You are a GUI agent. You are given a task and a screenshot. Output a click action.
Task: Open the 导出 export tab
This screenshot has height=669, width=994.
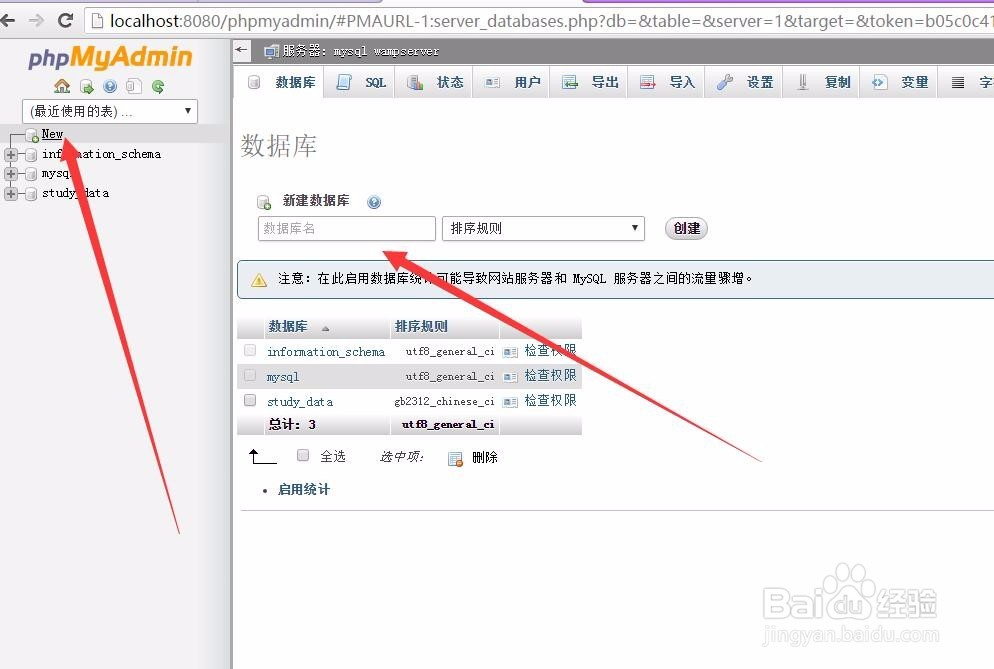(588, 82)
